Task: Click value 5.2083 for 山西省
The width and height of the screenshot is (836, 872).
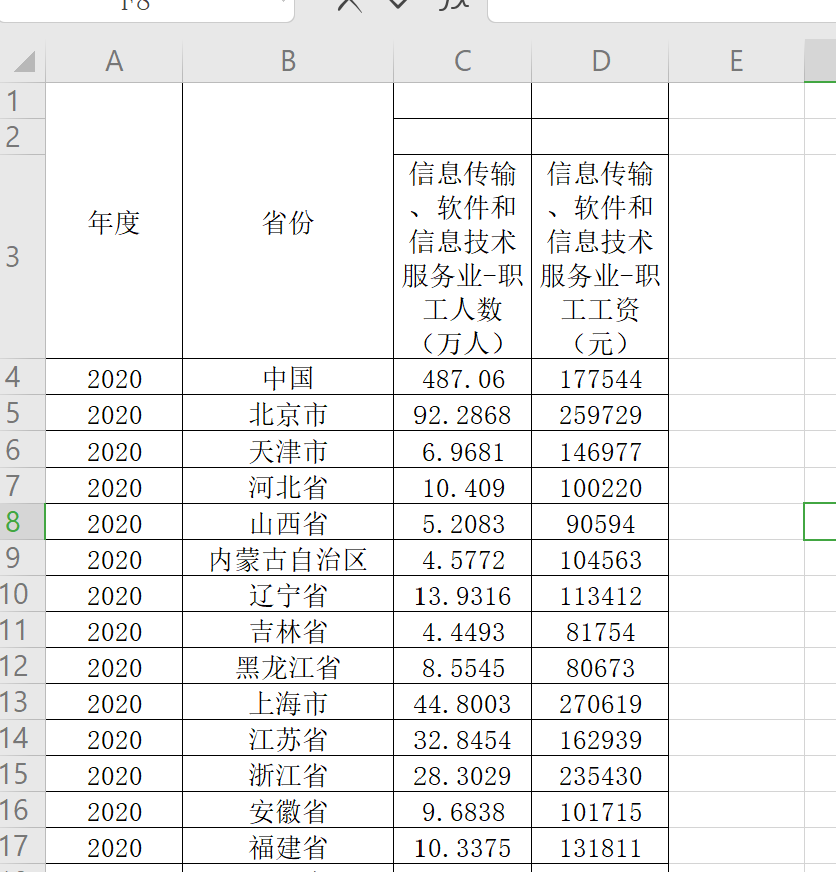Action: coord(462,522)
